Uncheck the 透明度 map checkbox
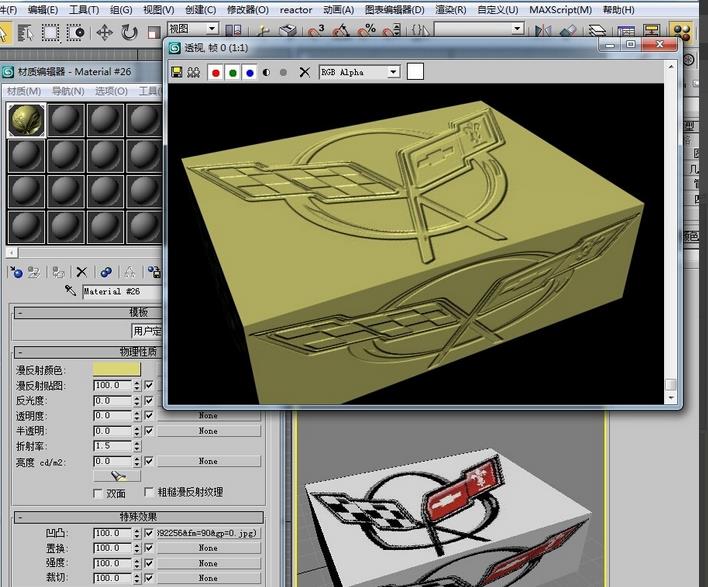This screenshot has height=587, width=708. point(149,415)
